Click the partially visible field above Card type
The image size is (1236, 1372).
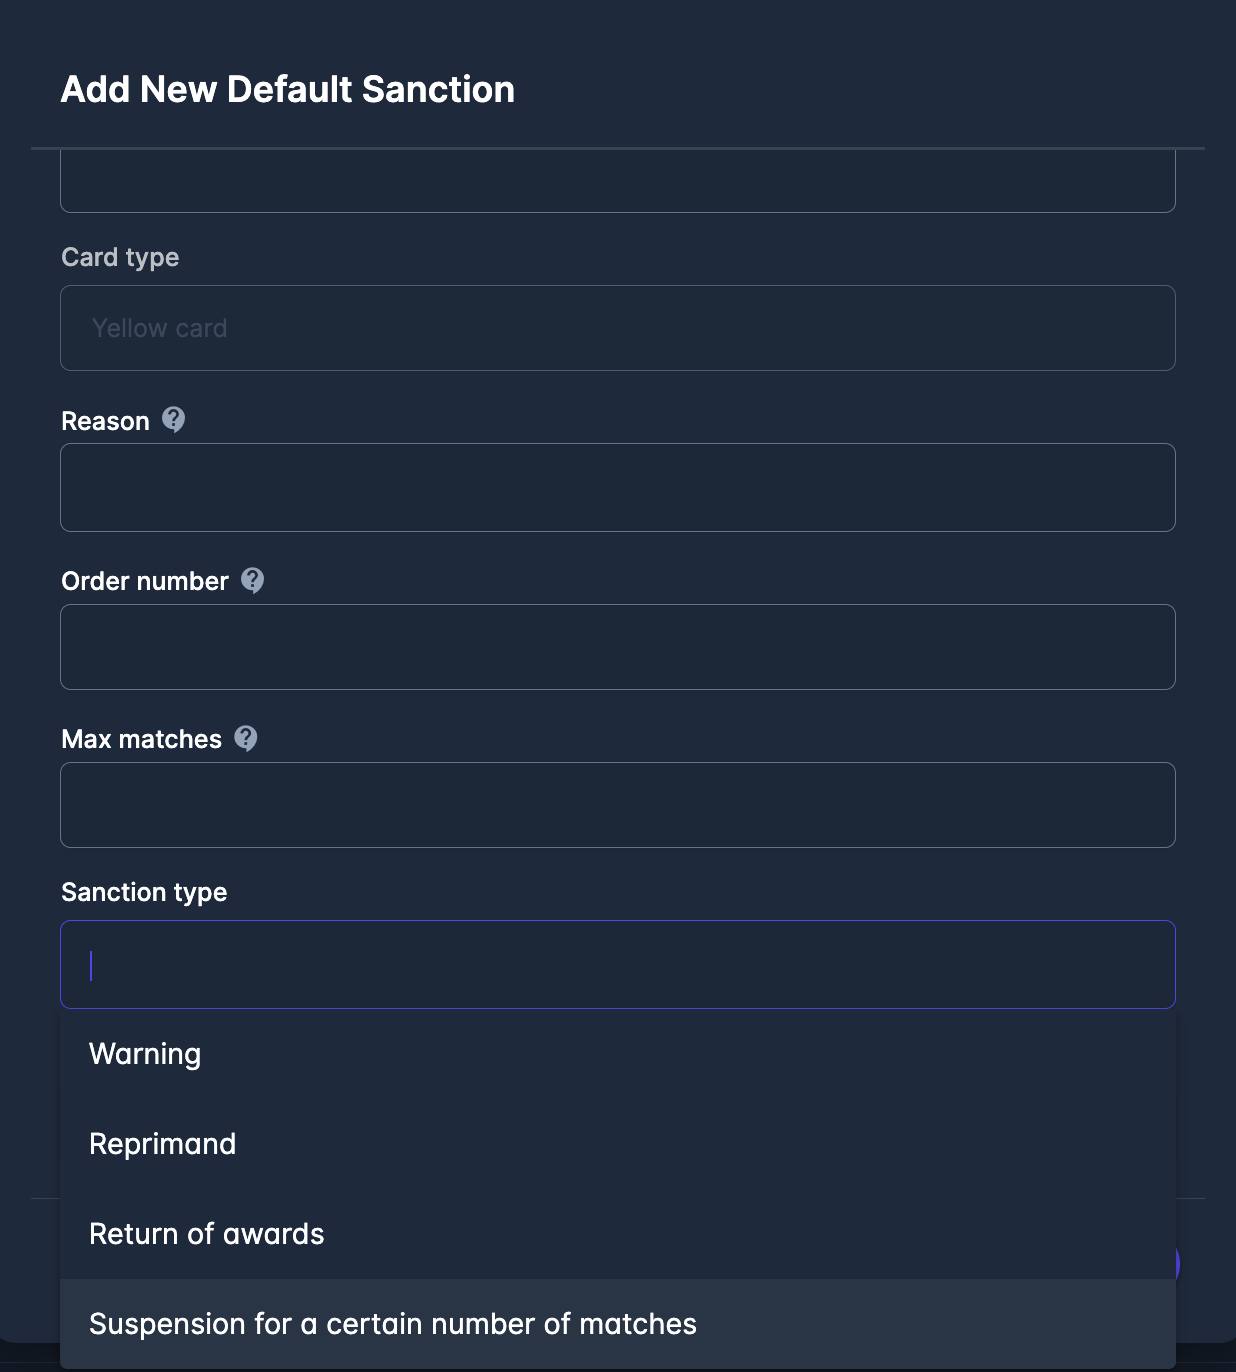[617, 183]
